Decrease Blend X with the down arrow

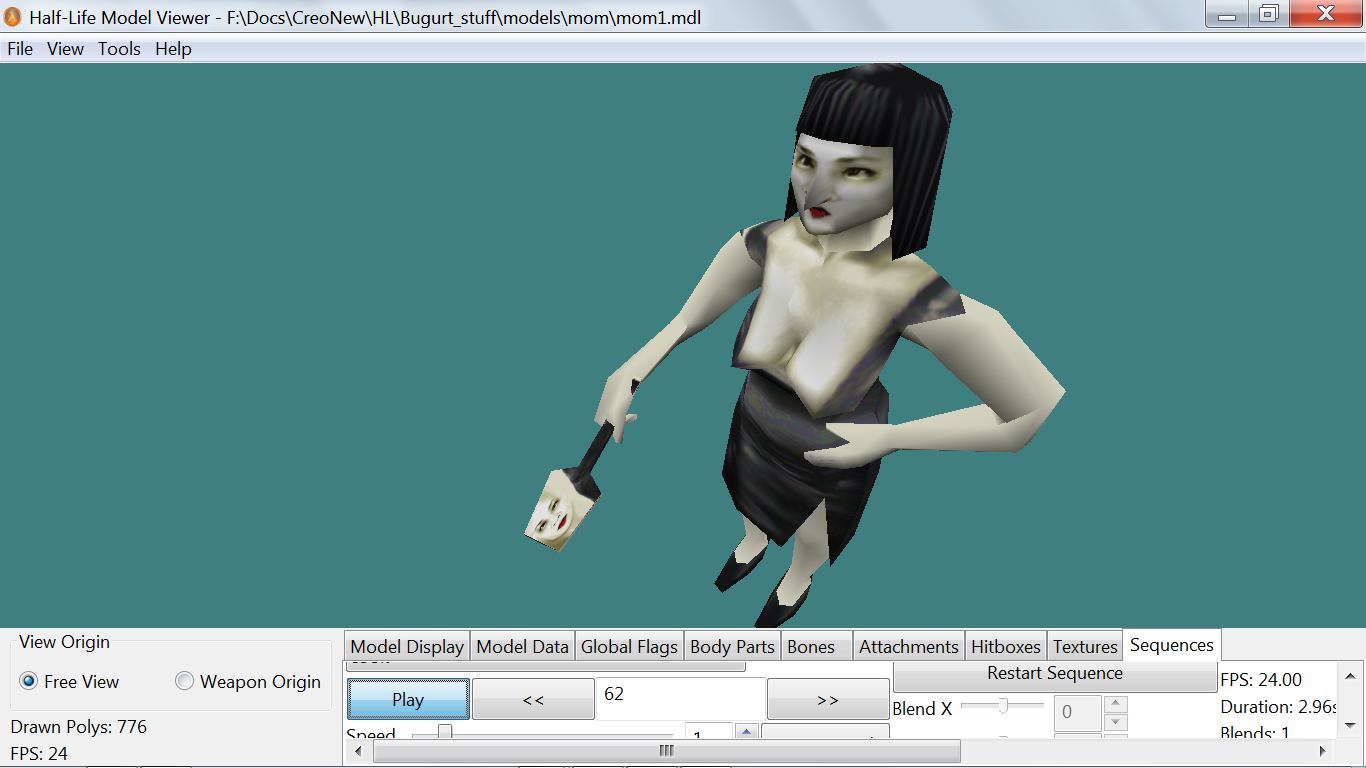point(1116,722)
